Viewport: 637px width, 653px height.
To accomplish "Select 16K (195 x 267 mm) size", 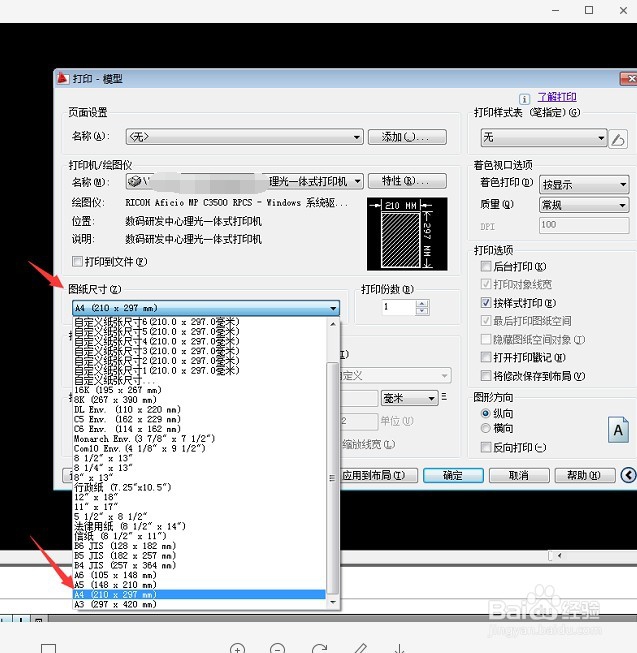I will coord(199,390).
